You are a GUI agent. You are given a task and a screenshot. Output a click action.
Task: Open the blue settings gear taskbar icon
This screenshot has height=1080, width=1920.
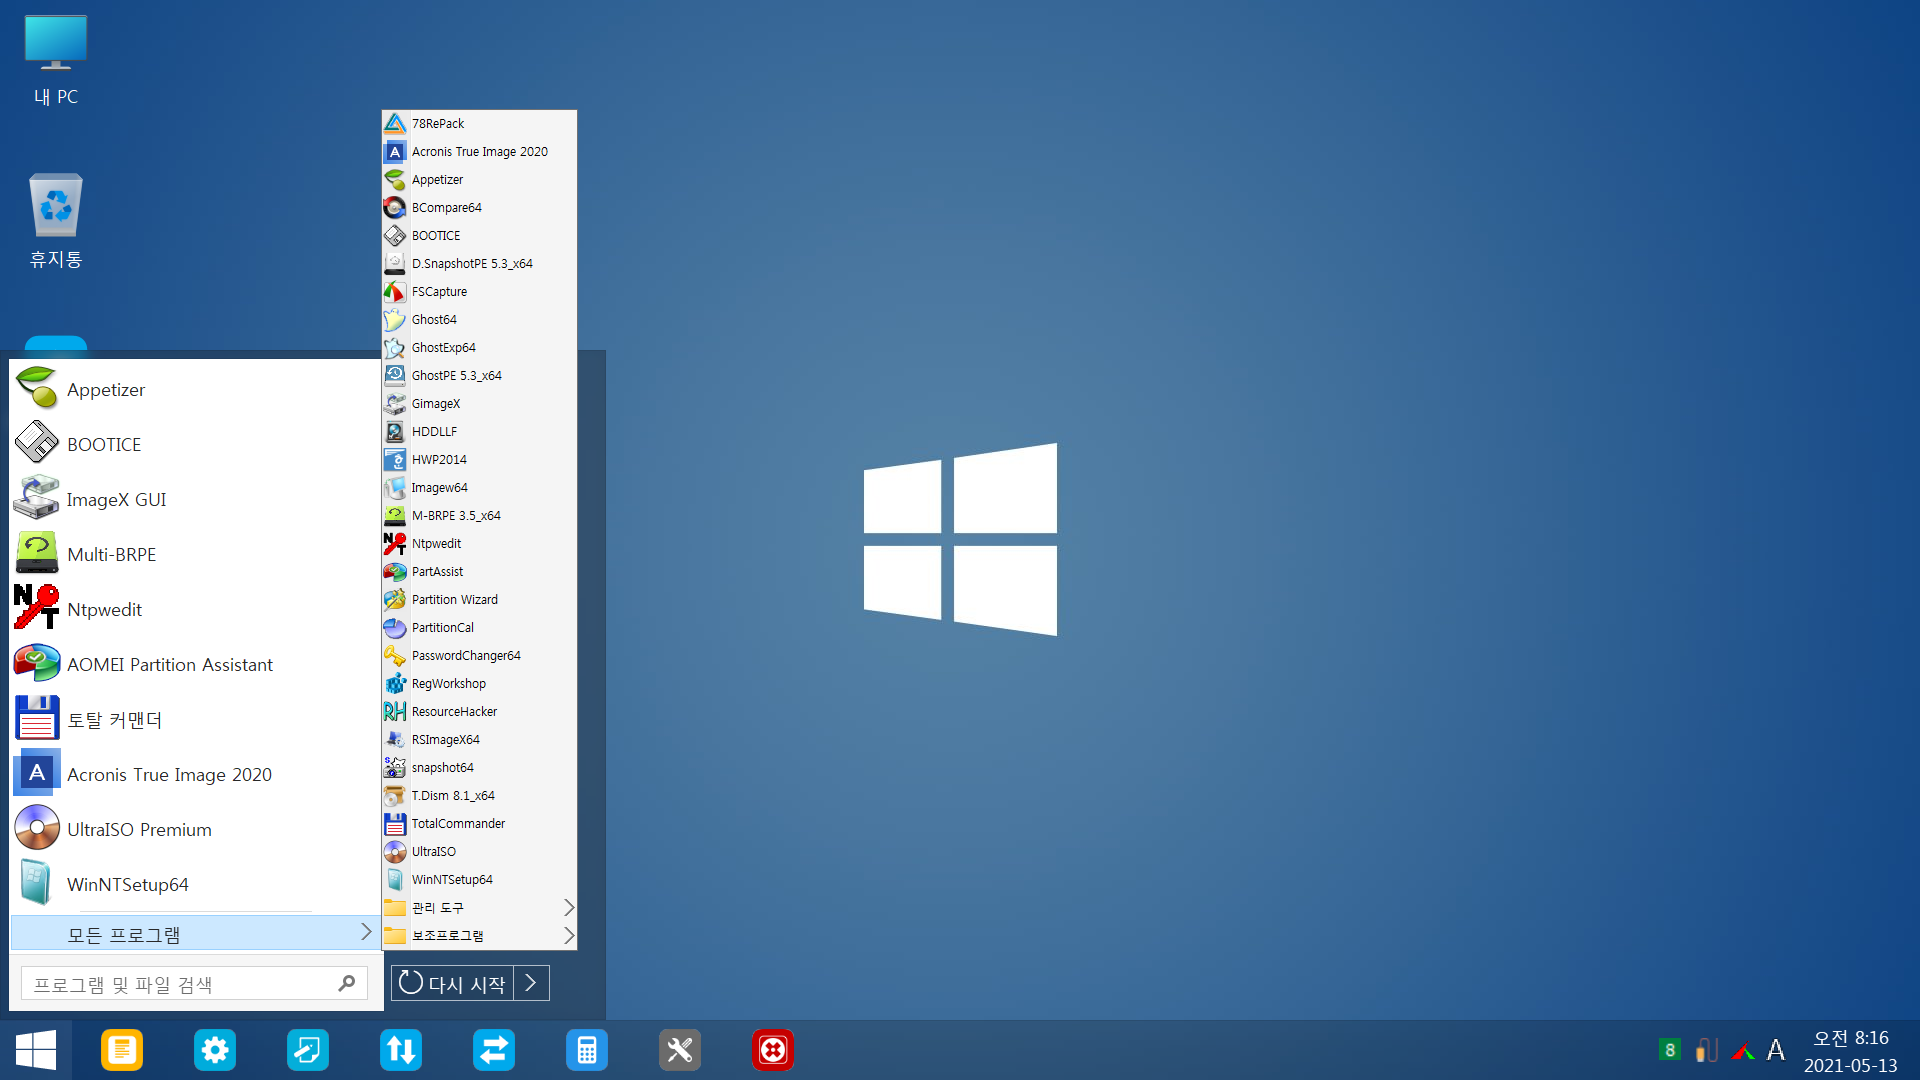[215, 1050]
